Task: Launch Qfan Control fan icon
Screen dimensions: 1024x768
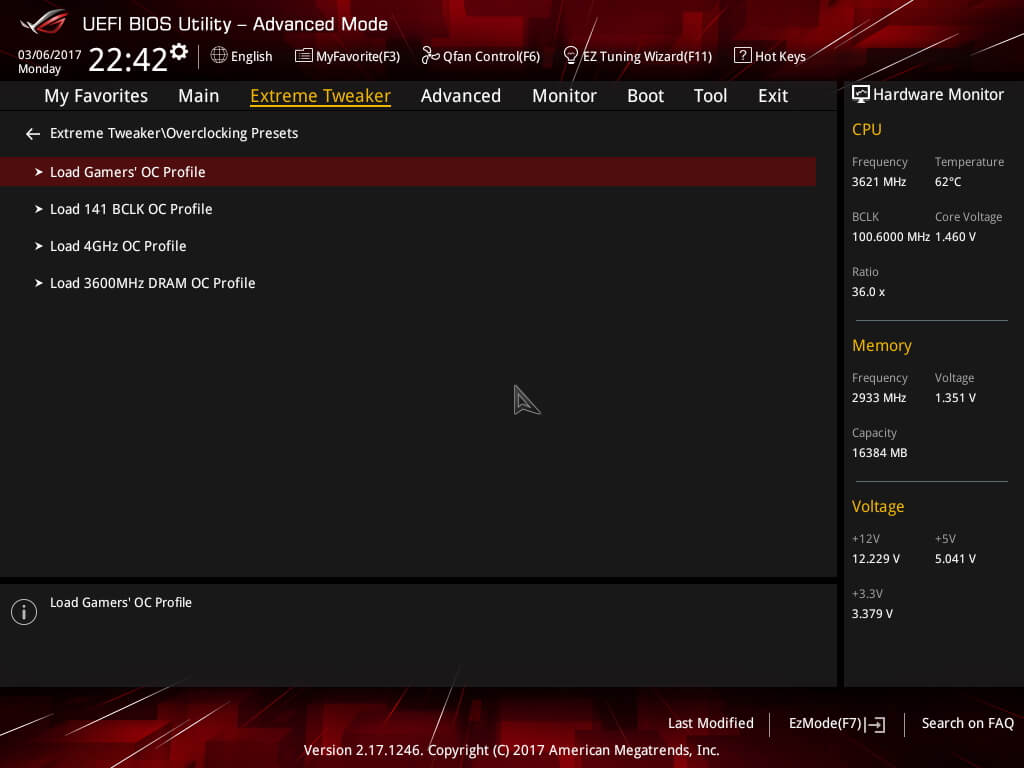Action: coord(430,56)
